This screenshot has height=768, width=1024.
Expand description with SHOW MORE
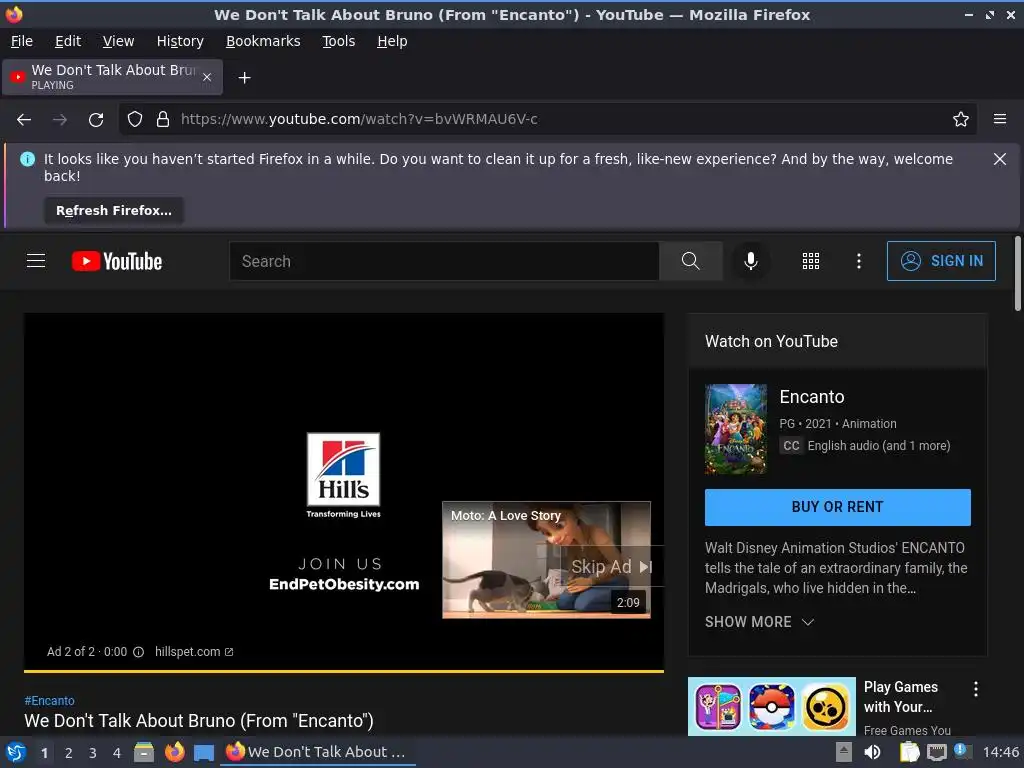759,622
